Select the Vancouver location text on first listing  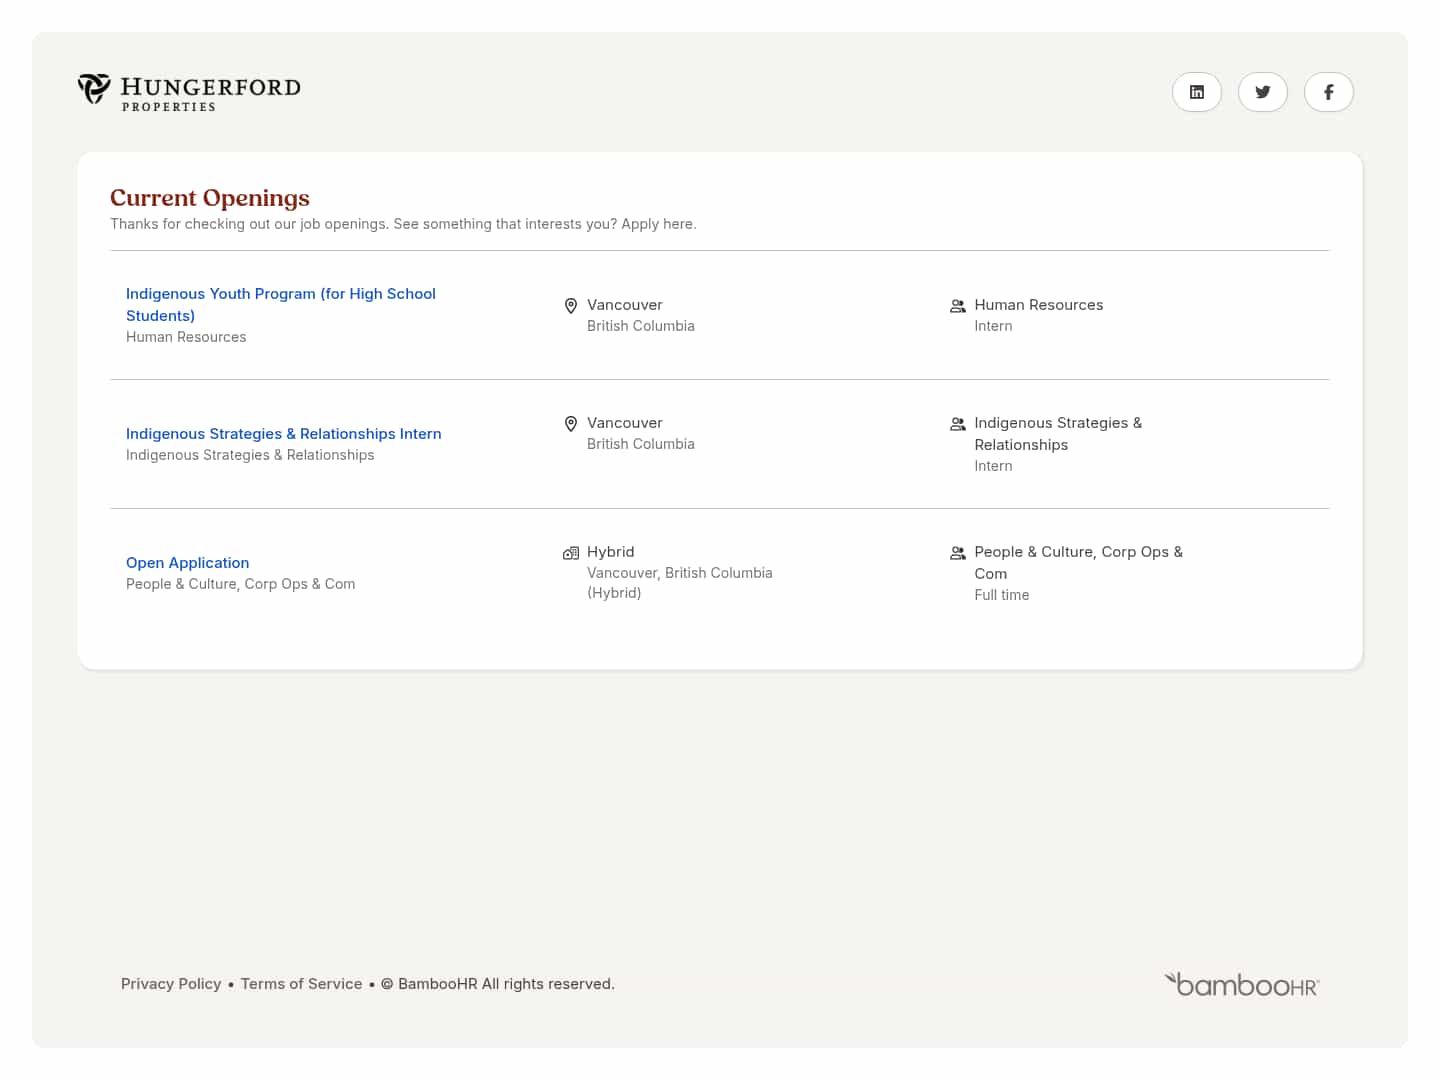[624, 305]
